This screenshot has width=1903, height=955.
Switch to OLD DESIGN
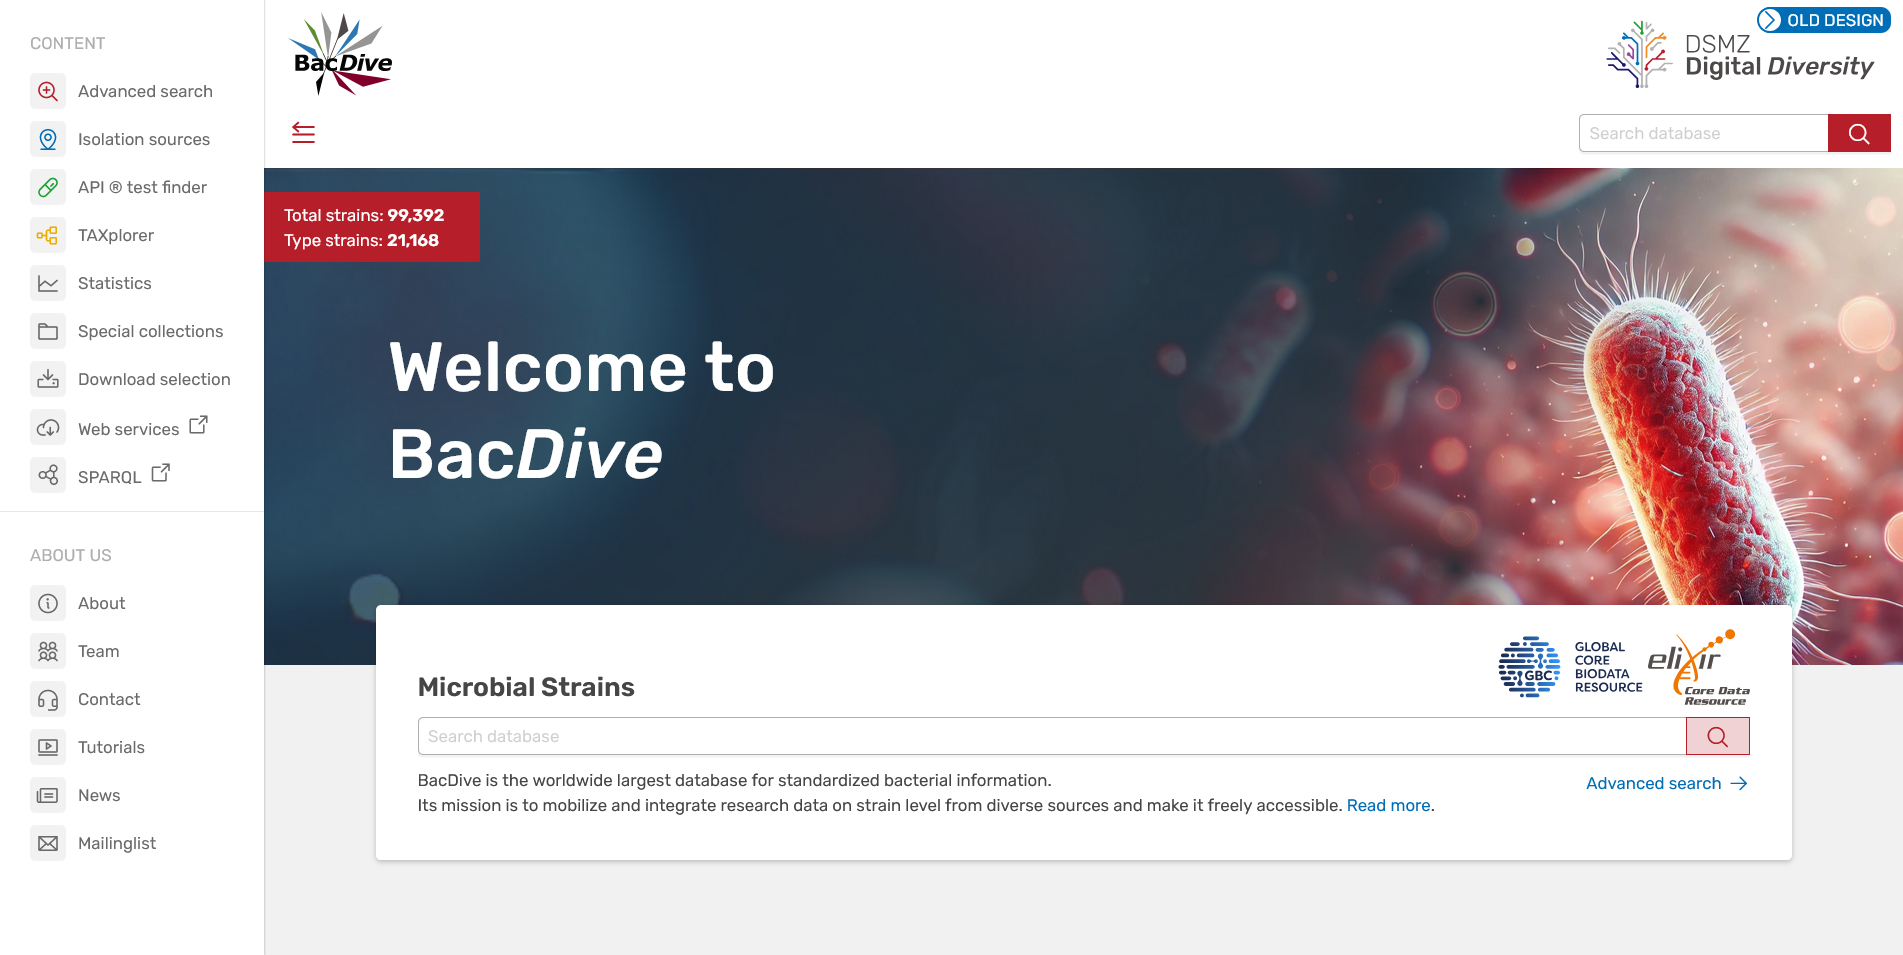point(1823,20)
